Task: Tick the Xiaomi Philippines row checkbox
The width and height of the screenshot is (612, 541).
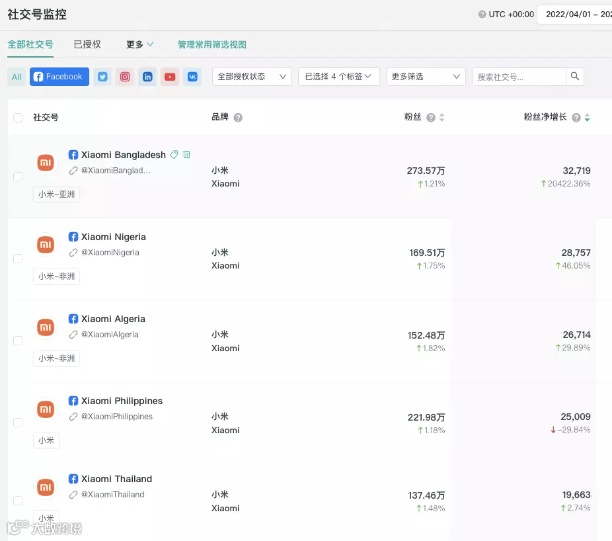Action: pyautogui.click(x=18, y=422)
